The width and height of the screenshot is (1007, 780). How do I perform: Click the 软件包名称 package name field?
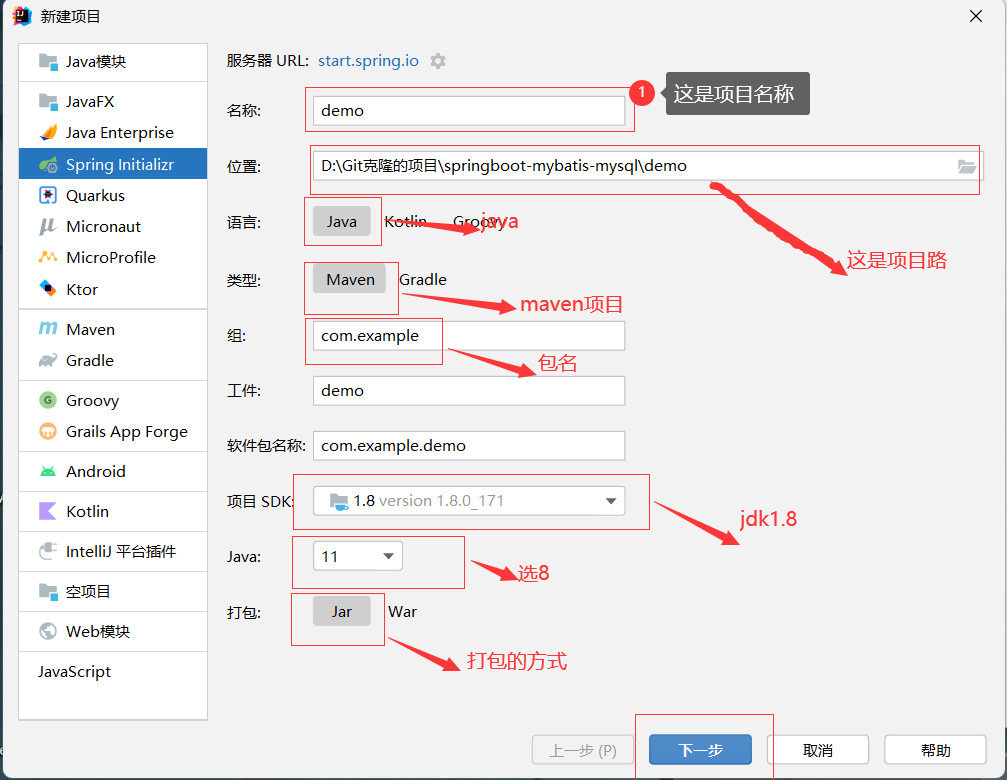tap(469, 446)
